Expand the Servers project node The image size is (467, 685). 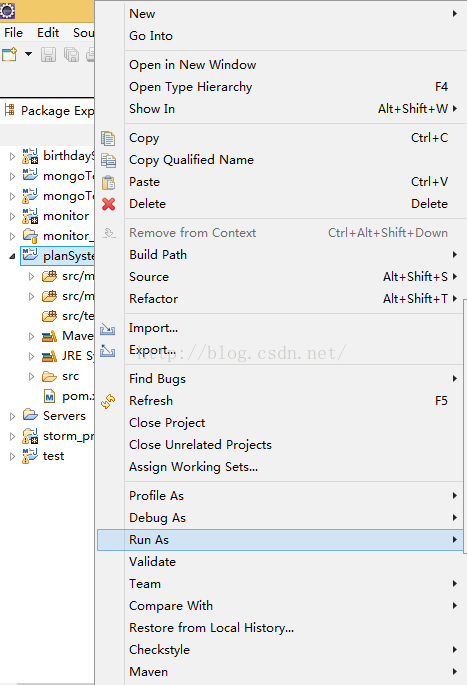click(x=12, y=416)
